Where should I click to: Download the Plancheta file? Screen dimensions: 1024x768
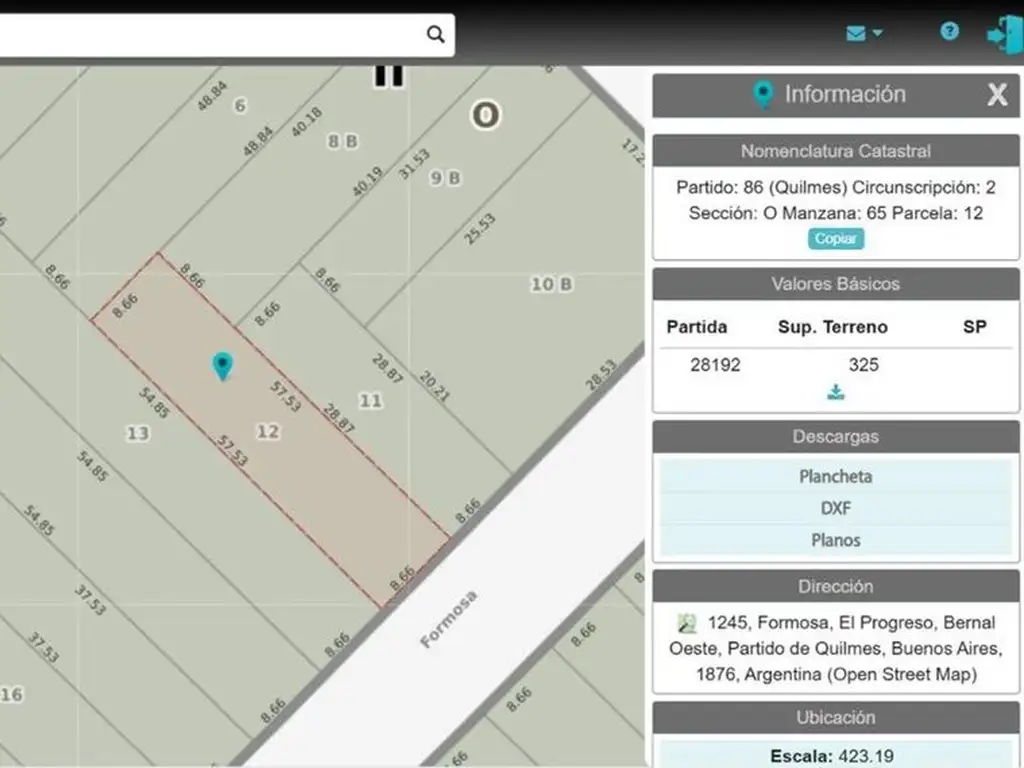[835, 476]
